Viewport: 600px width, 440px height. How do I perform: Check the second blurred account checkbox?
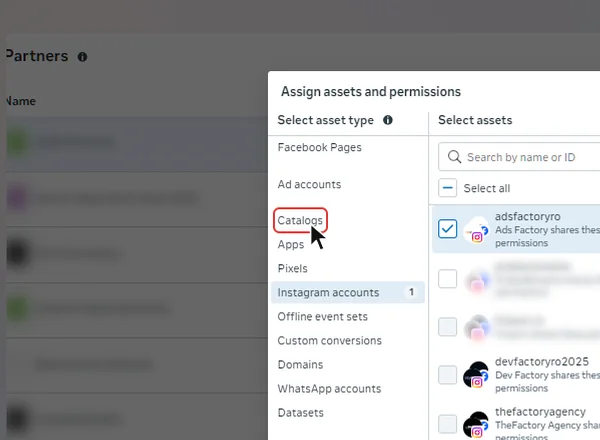click(447, 327)
